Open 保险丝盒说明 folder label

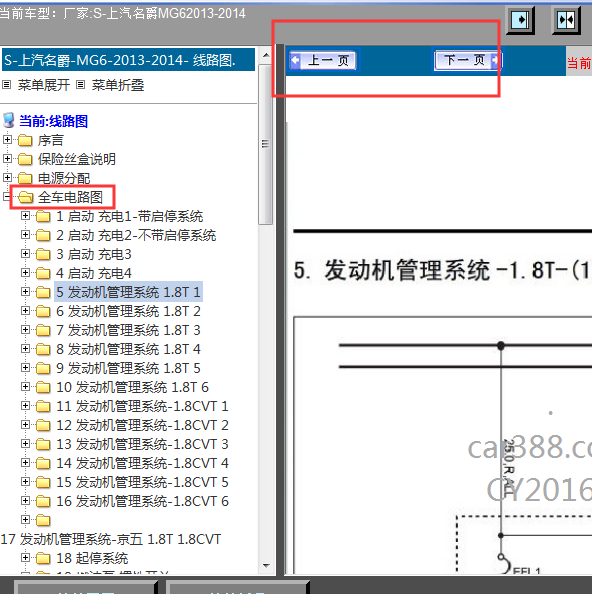(77, 159)
